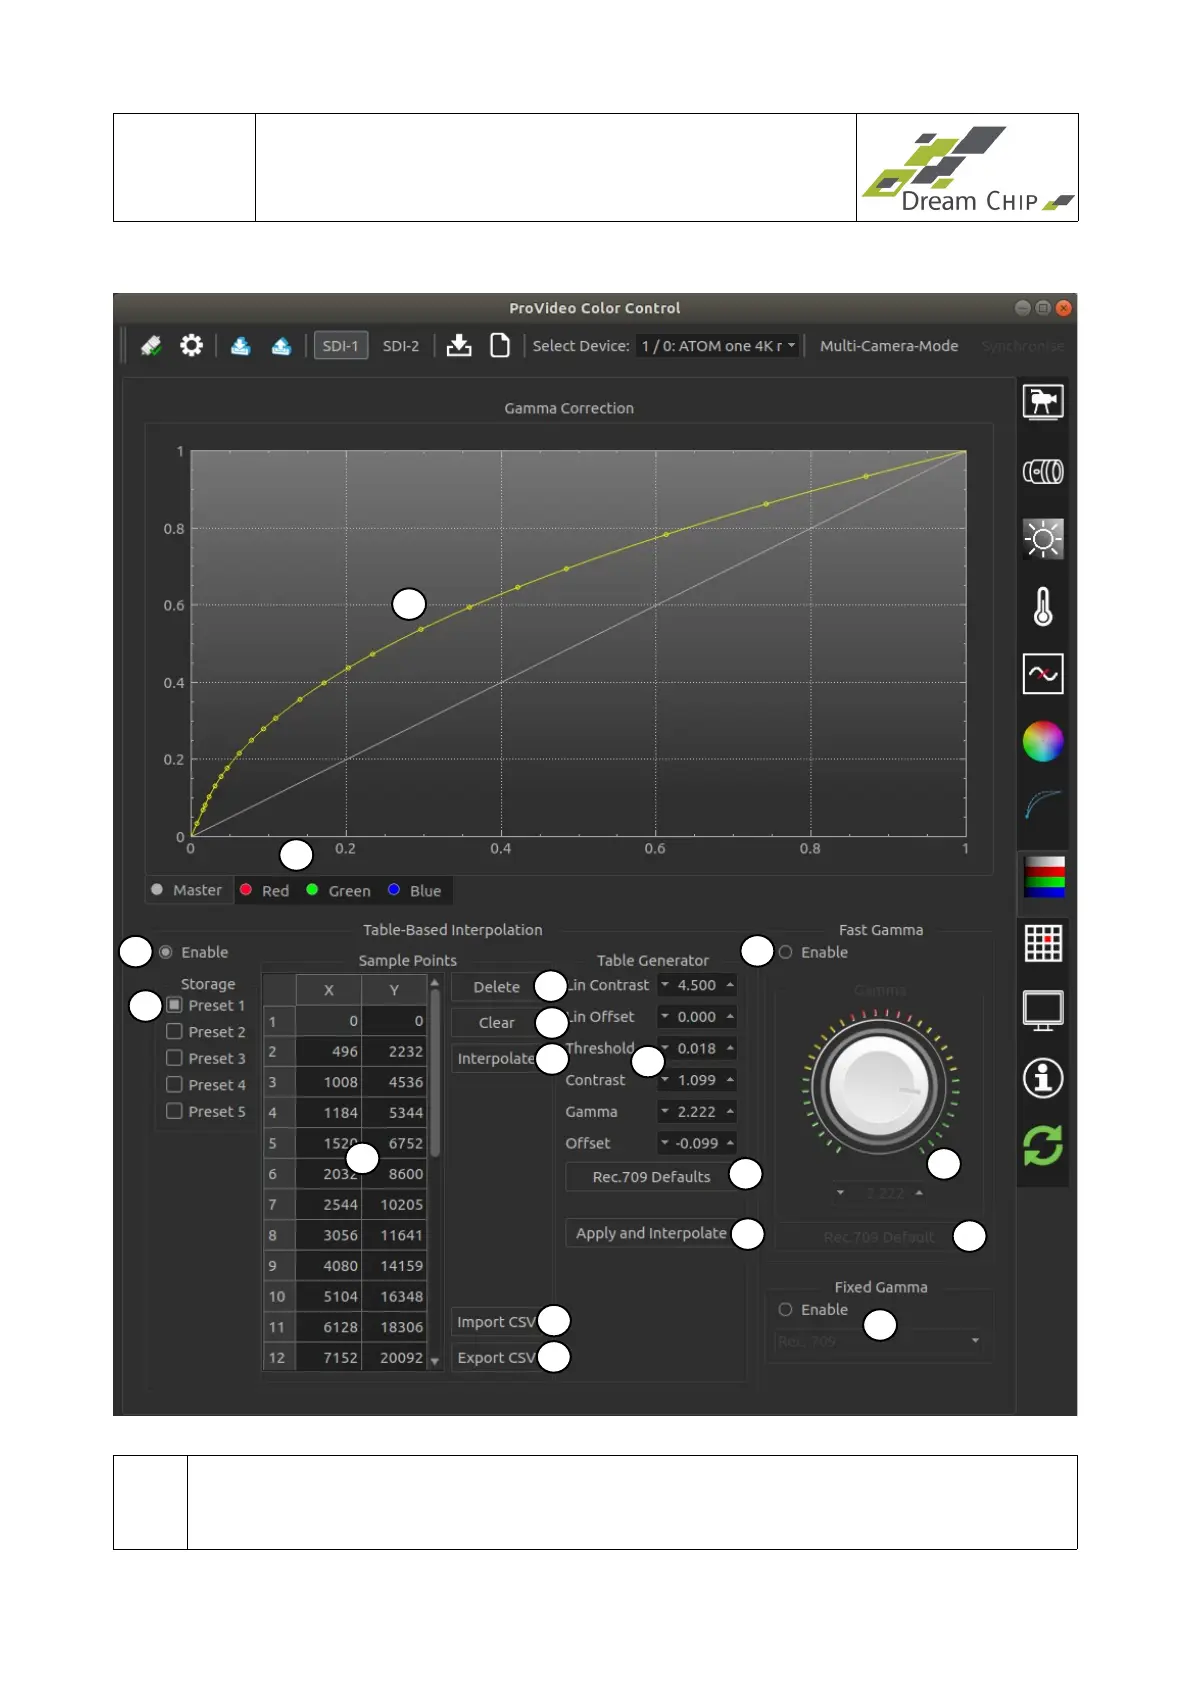Open the Select Device dropdown
The width and height of the screenshot is (1191, 1684).
(718, 346)
